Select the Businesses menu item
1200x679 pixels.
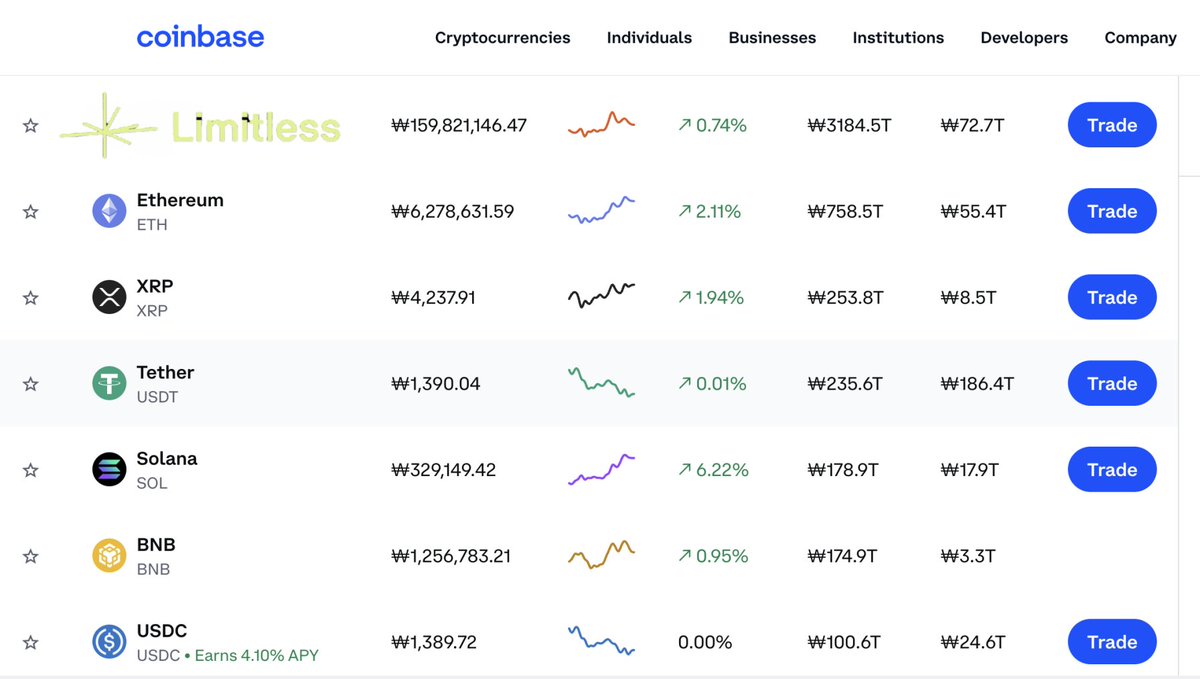pyautogui.click(x=772, y=38)
